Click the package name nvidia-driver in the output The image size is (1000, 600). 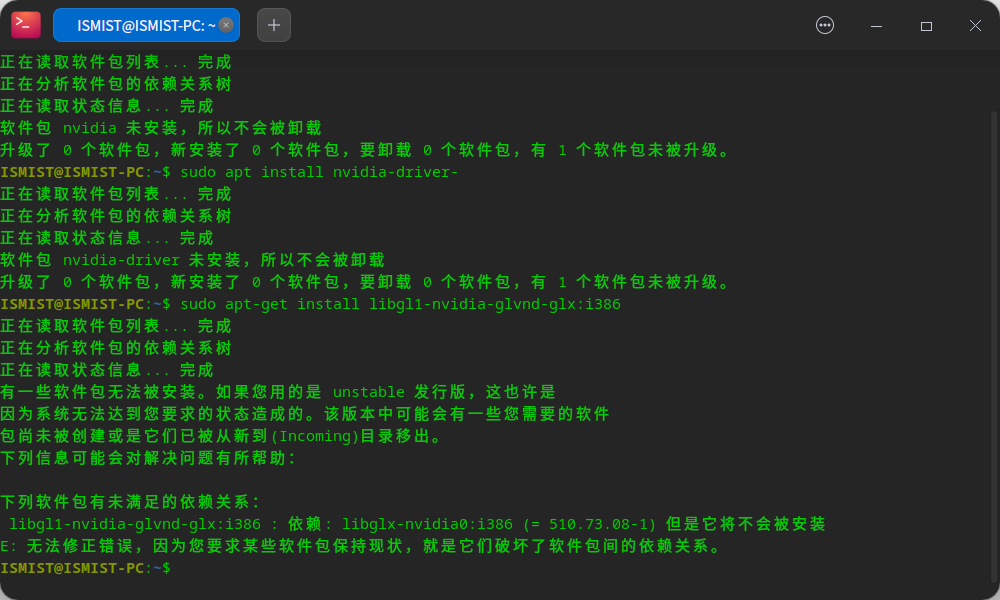click(x=120, y=259)
